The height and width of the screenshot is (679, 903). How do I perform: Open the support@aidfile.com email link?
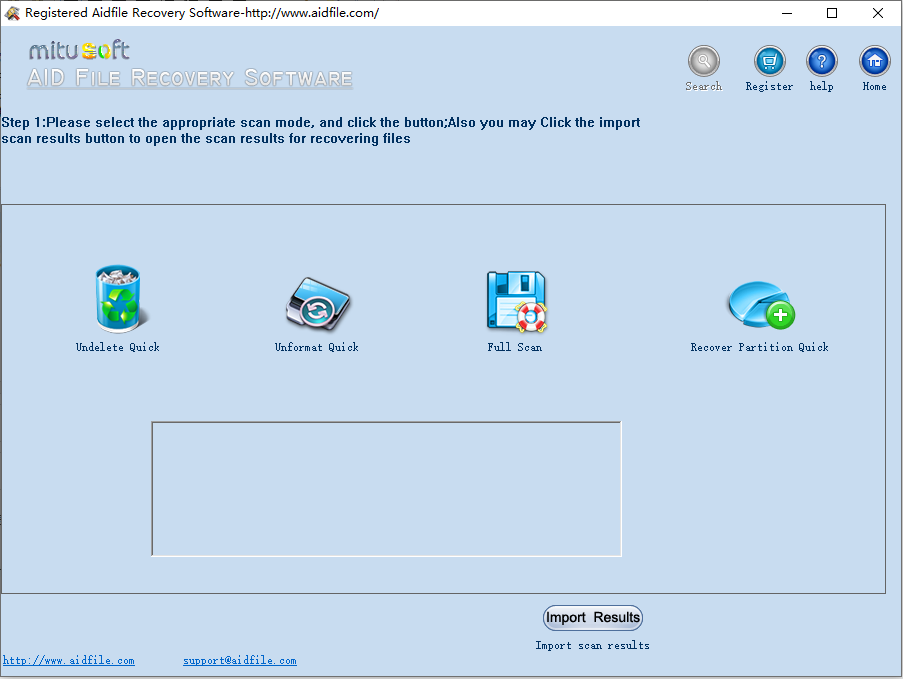[x=239, y=660]
